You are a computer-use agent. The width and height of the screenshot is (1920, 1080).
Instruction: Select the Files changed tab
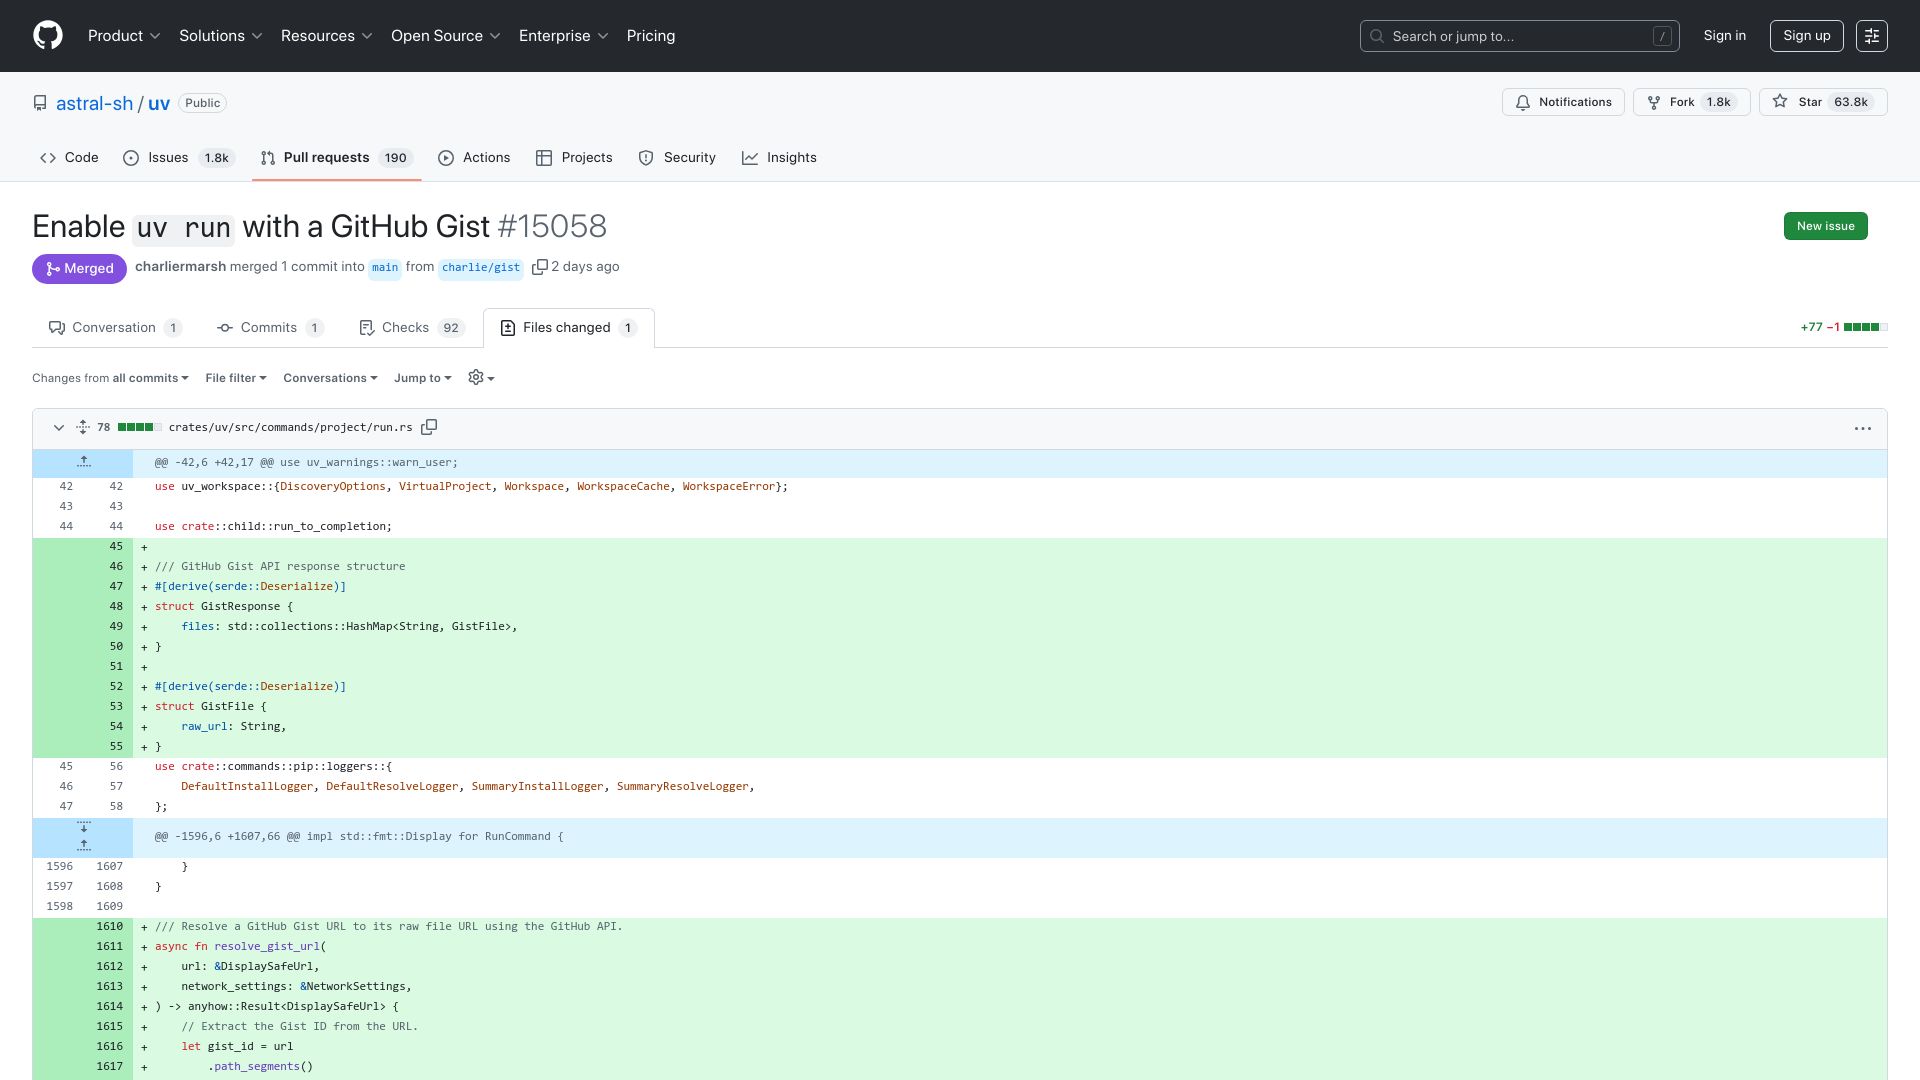[x=569, y=328]
